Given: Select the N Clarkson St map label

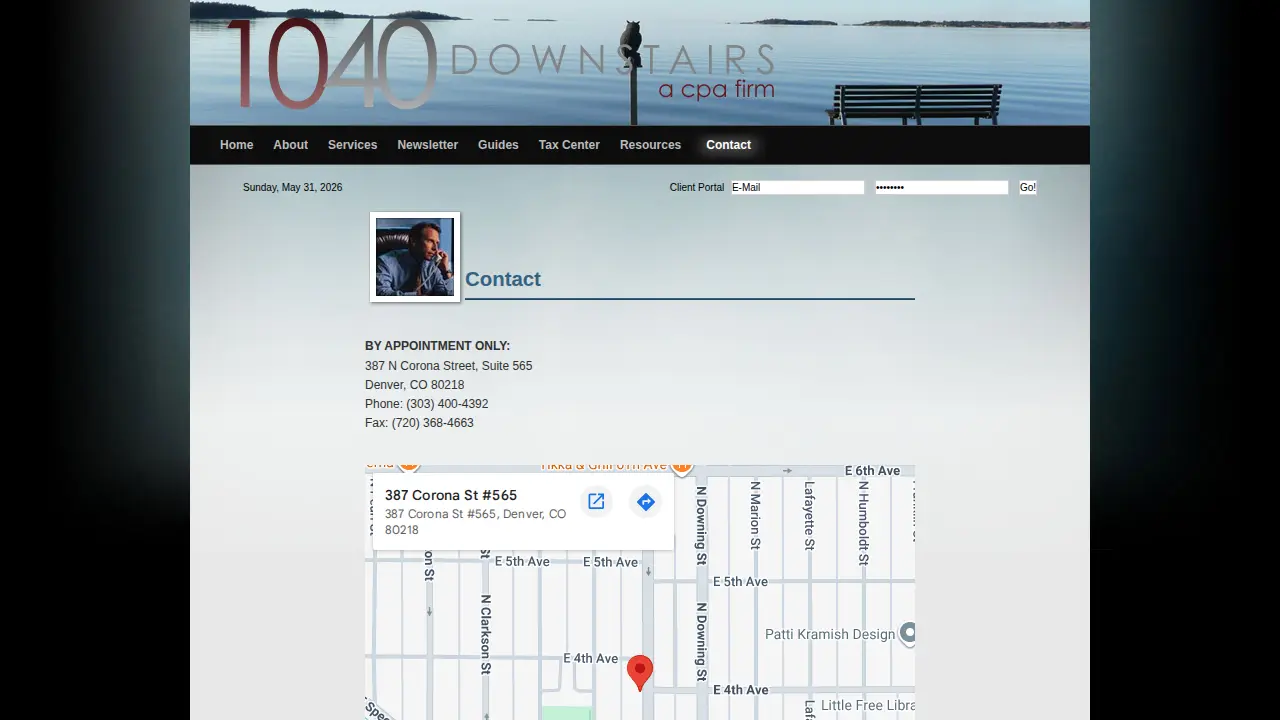Looking at the screenshot, I should pyautogui.click(x=486, y=635).
